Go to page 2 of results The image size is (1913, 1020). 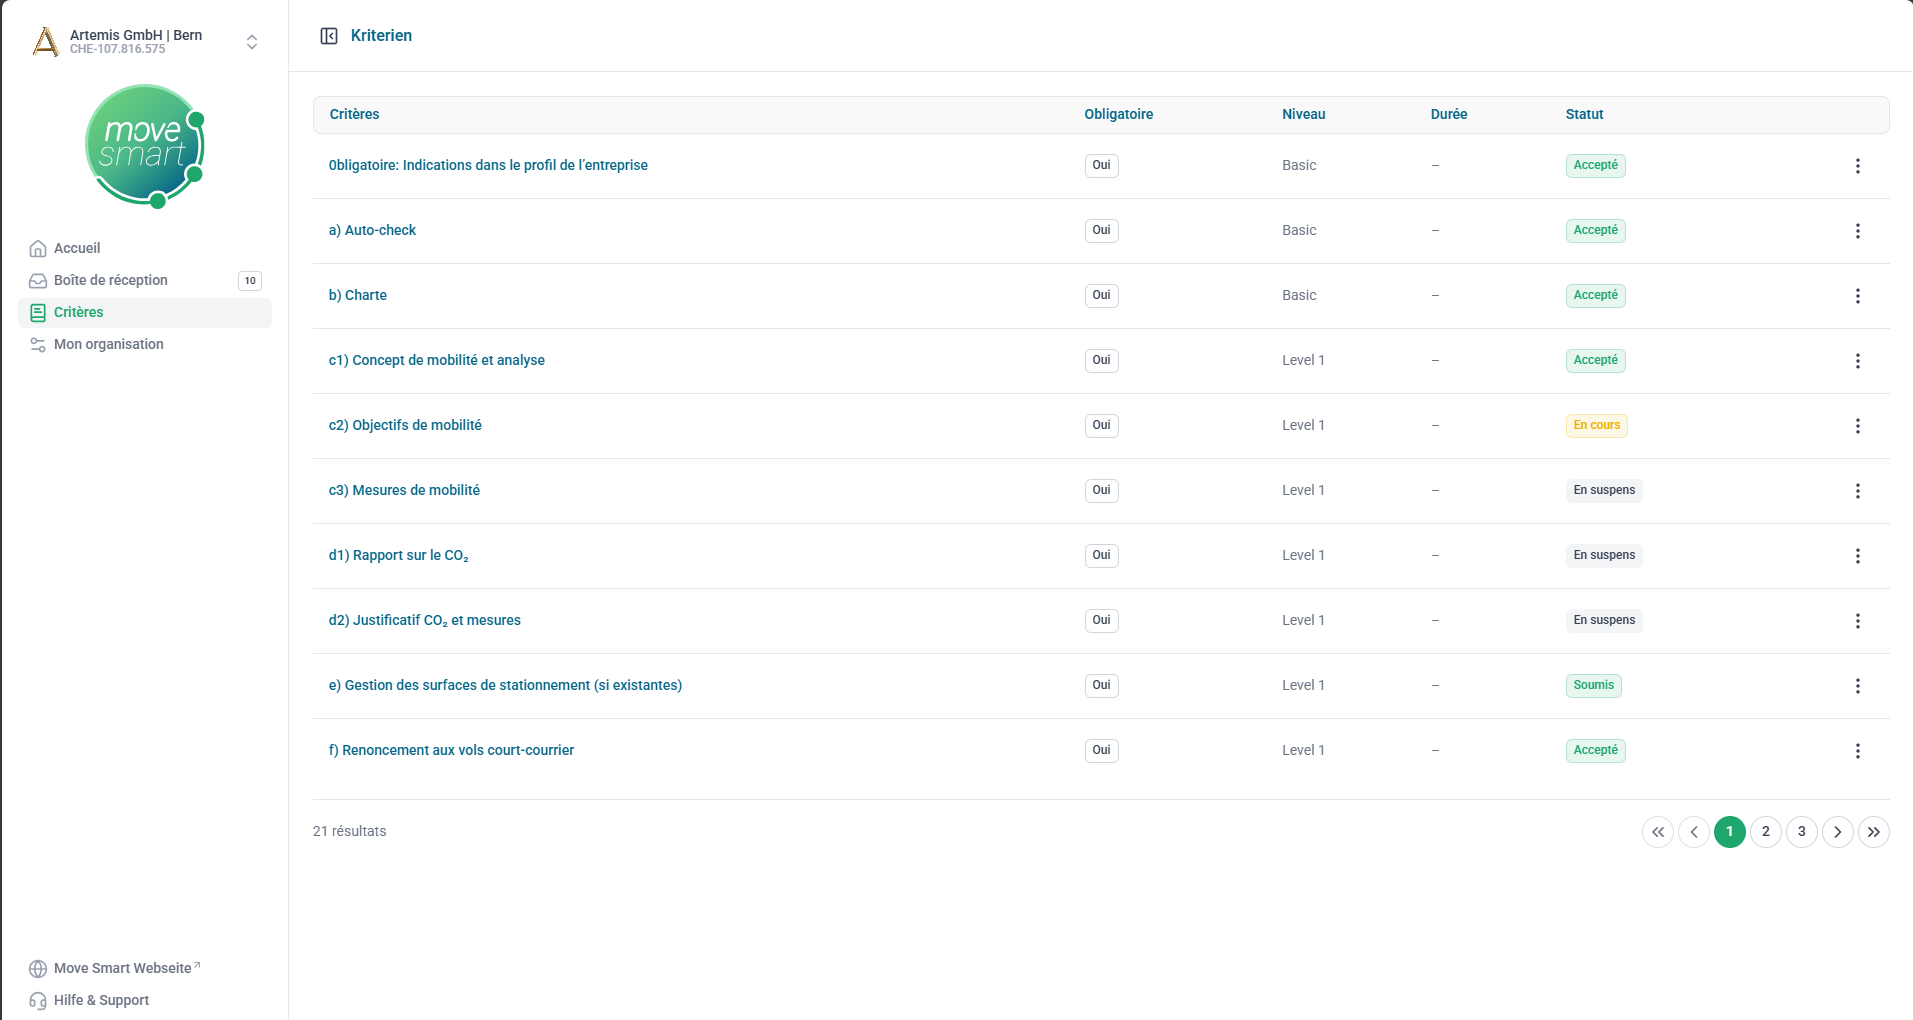coord(1765,832)
